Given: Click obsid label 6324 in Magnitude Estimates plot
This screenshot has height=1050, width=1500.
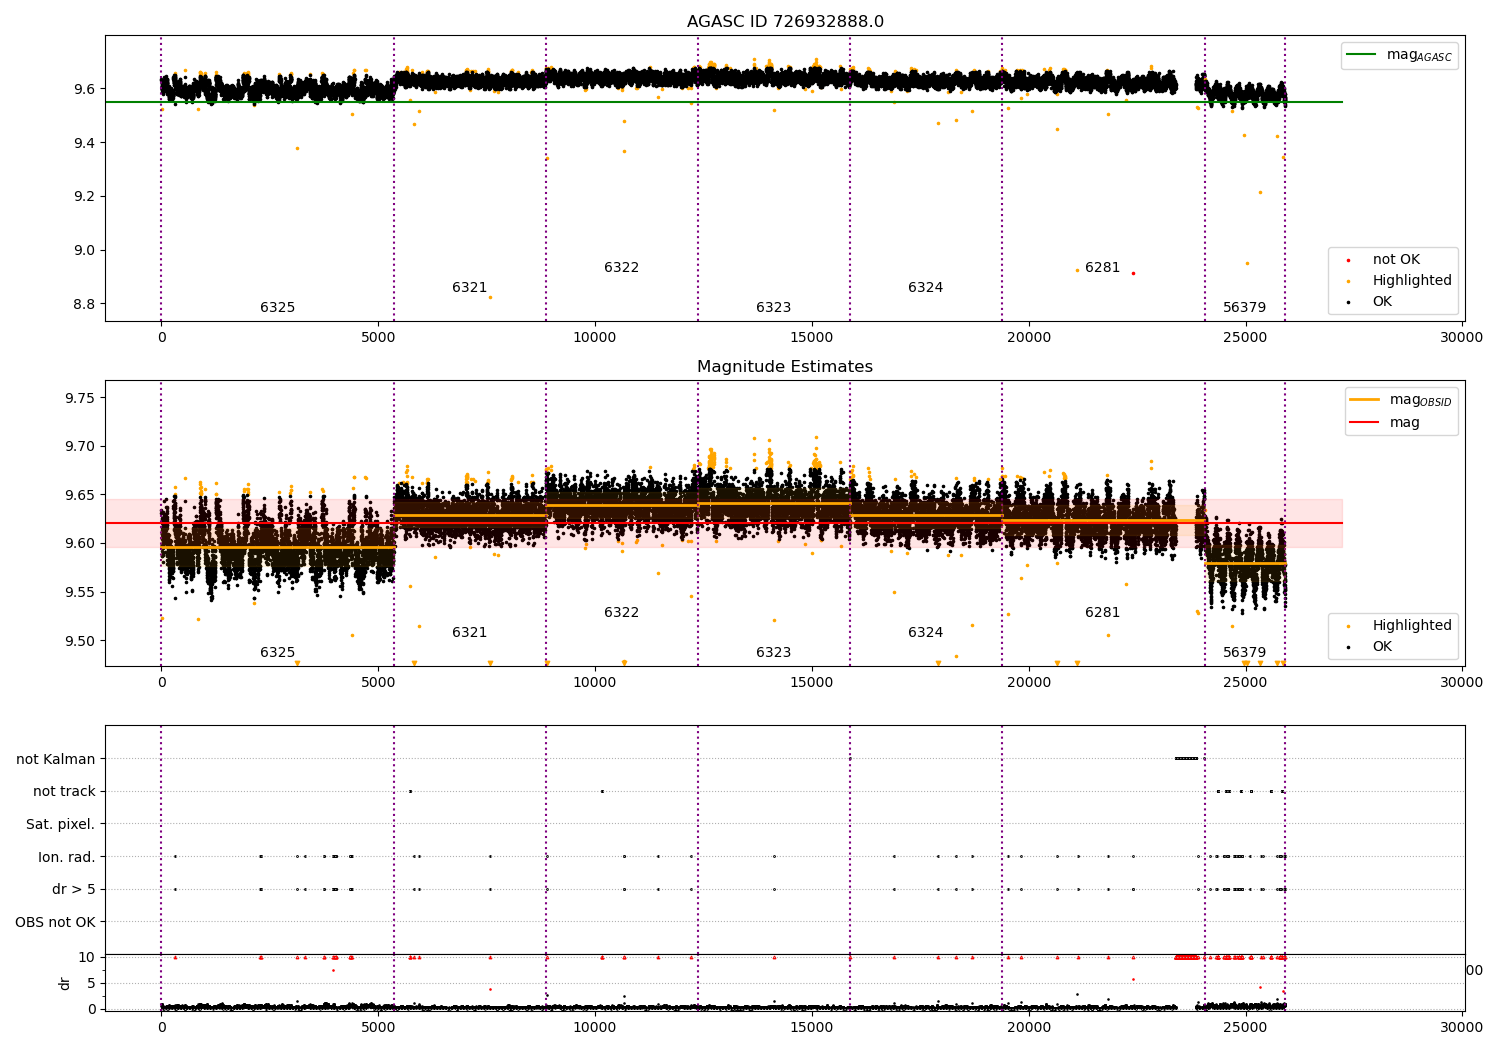Looking at the screenshot, I should (x=926, y=633).
